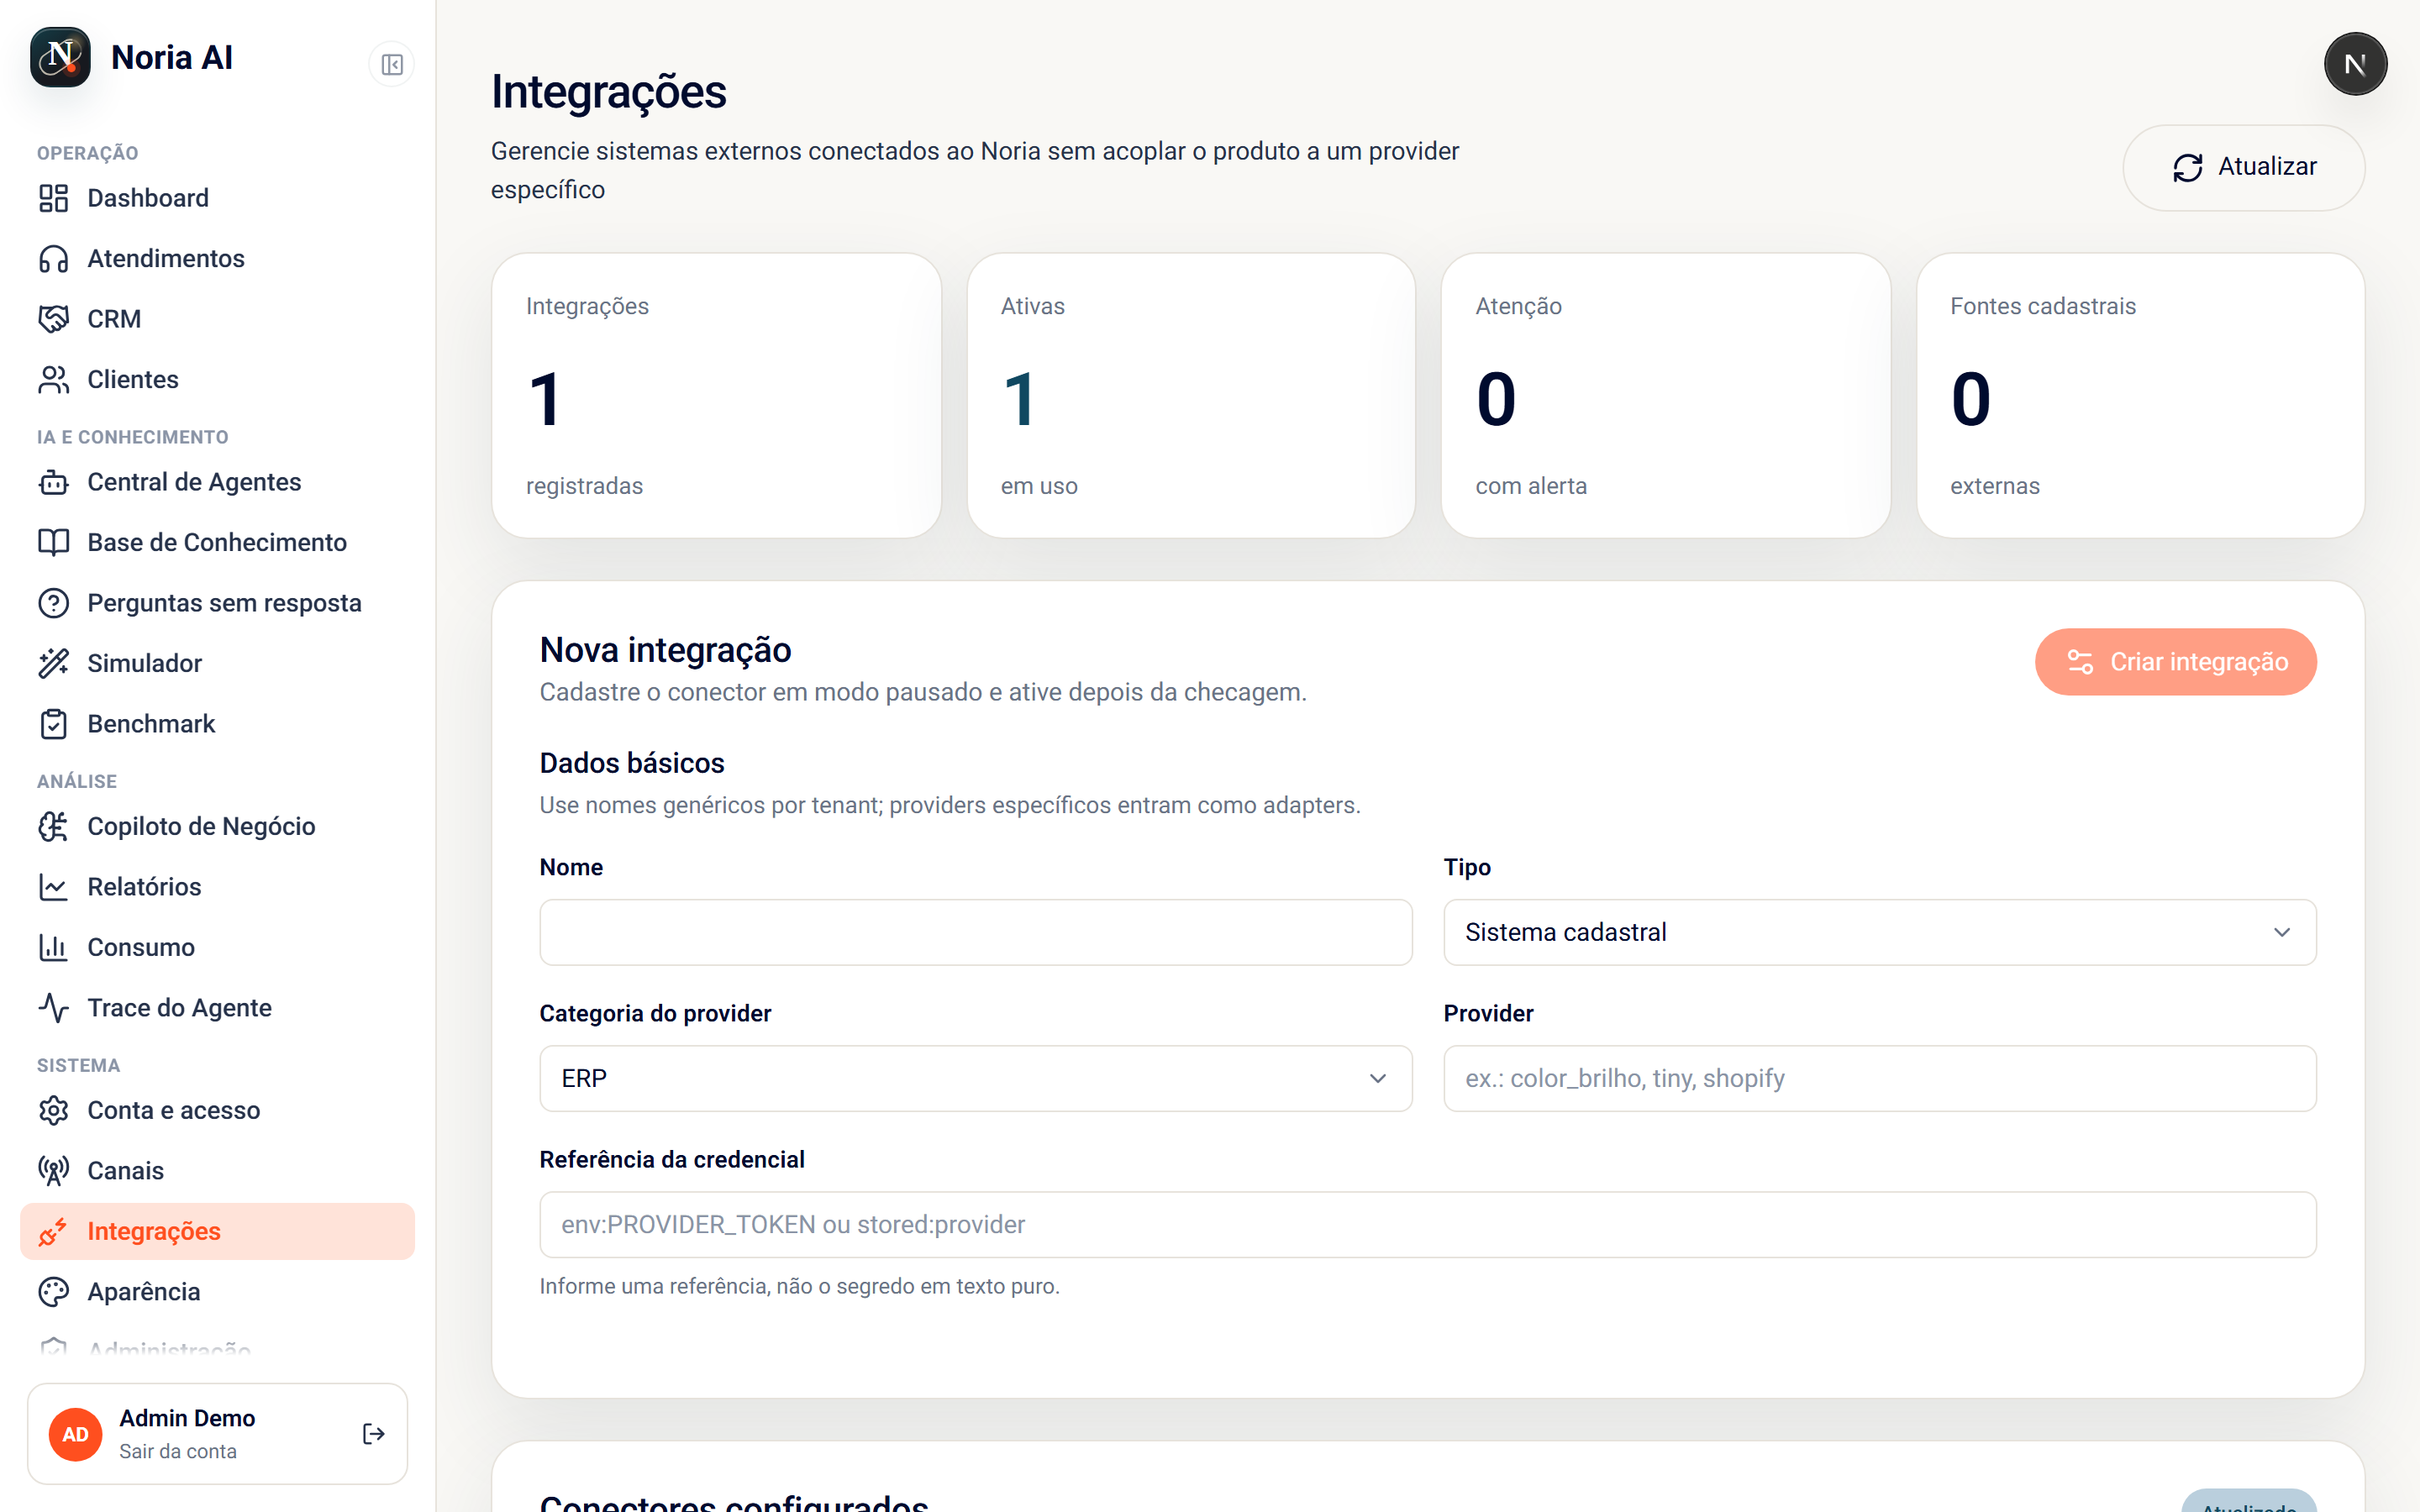Focus the Provider input field
Image resolution: width=2420 pixels, height=1512 pixels.
pos(1879,1078)
